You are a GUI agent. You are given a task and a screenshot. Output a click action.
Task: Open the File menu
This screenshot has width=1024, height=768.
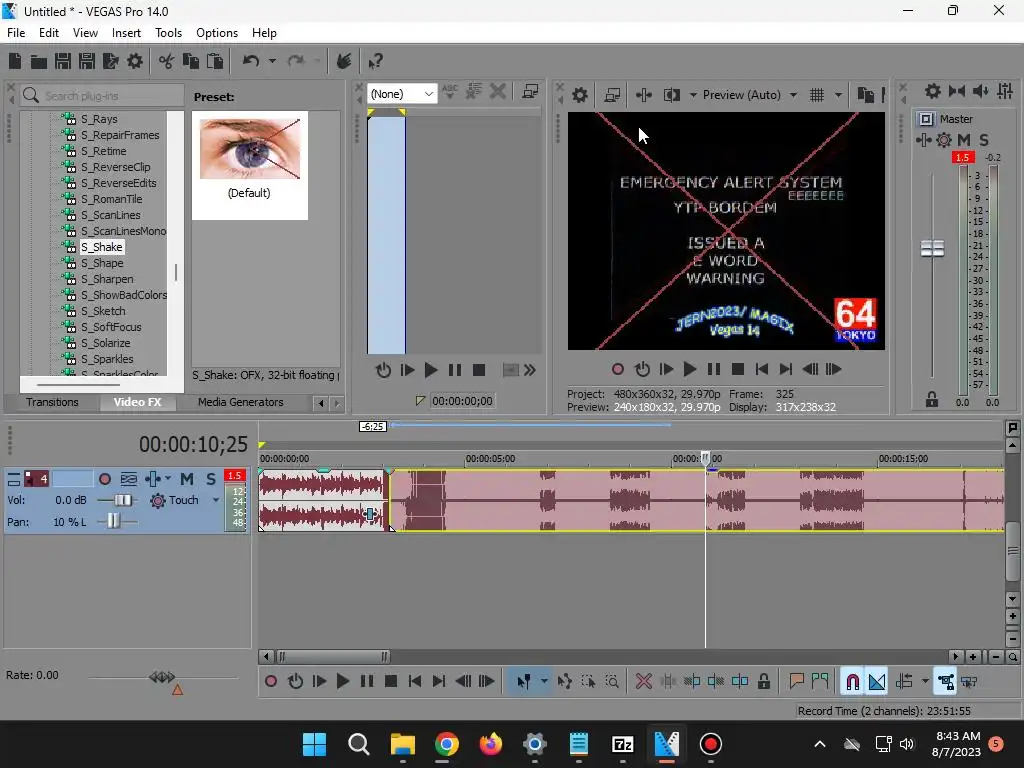[16, 33]
